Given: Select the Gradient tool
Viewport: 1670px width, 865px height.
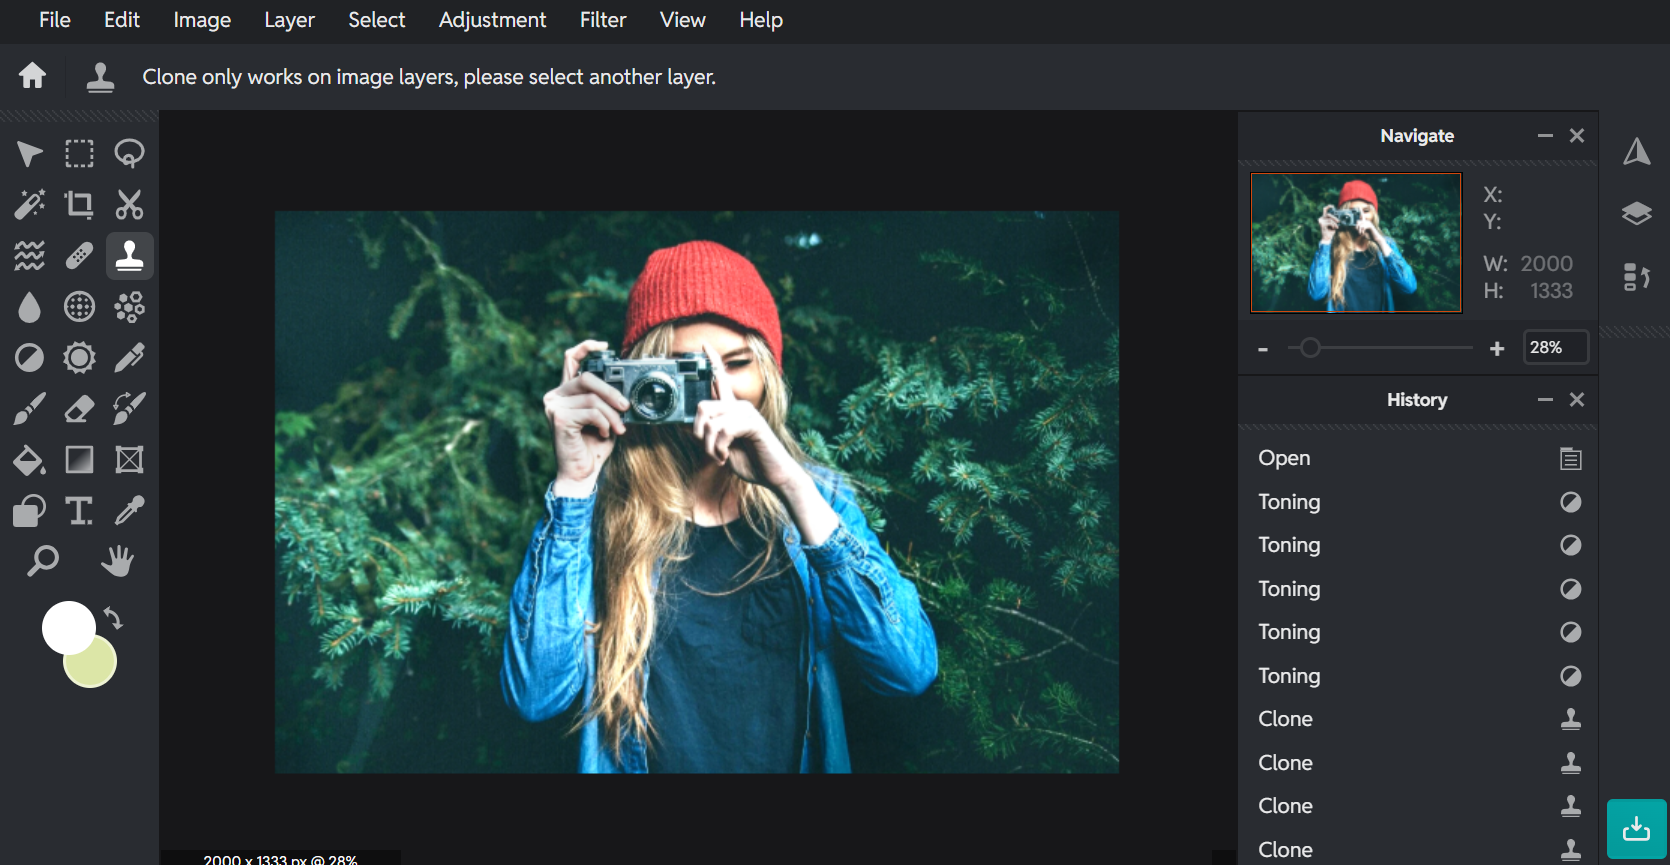Looking at the screenshot, I should [x=79, y=460].
